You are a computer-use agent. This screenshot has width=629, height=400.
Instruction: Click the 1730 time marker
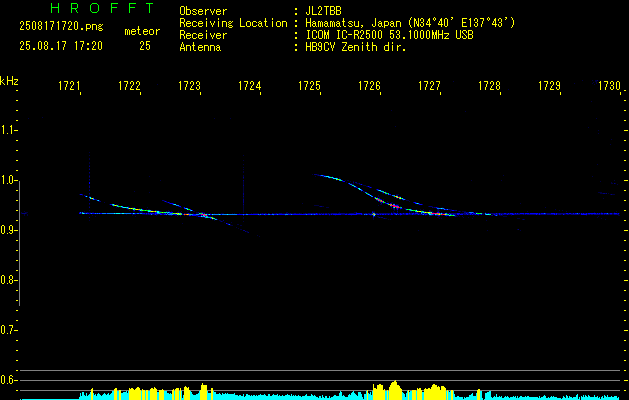pos(609,86)
